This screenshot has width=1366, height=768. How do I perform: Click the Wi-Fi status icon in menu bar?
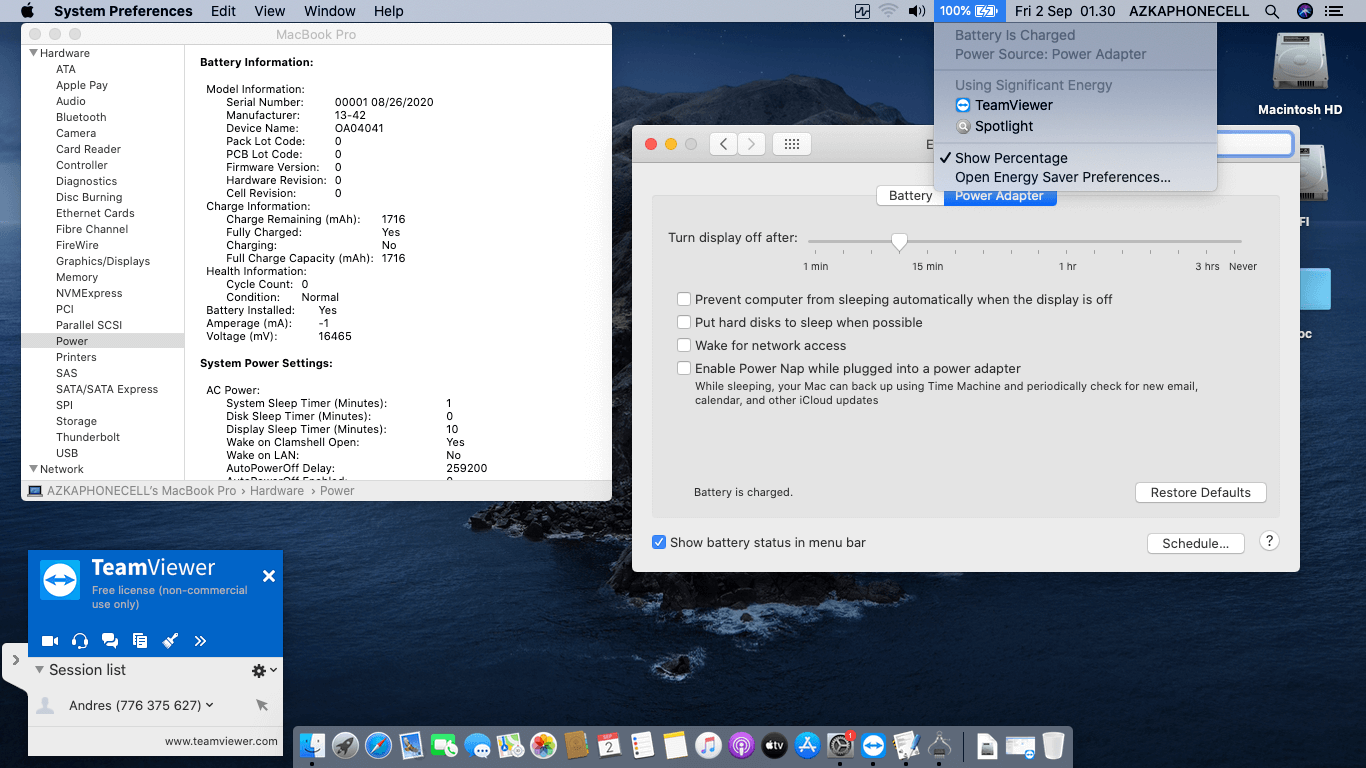(888, 11)
